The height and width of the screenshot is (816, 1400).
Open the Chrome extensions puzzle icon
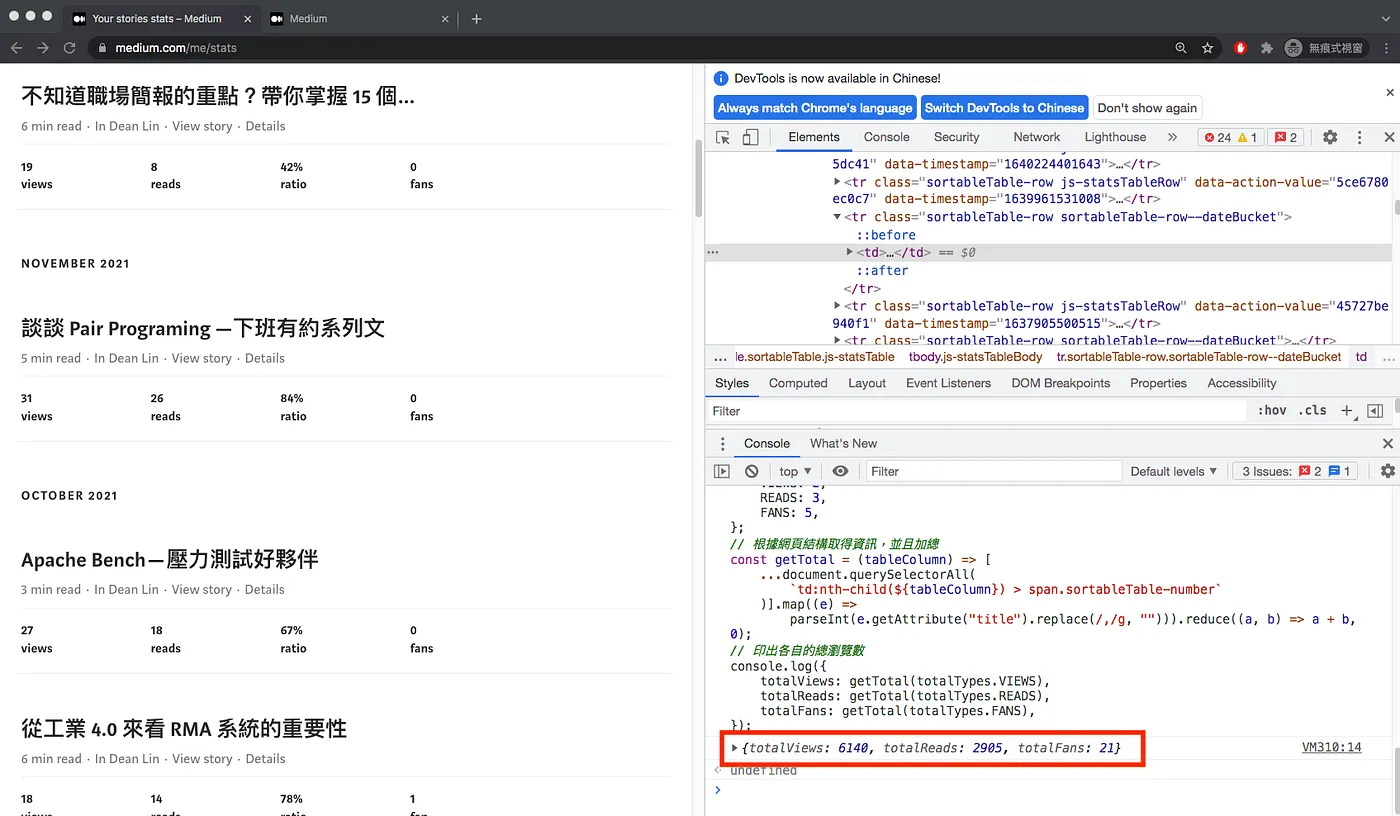pyautogui.click(x=1266, y=47)
